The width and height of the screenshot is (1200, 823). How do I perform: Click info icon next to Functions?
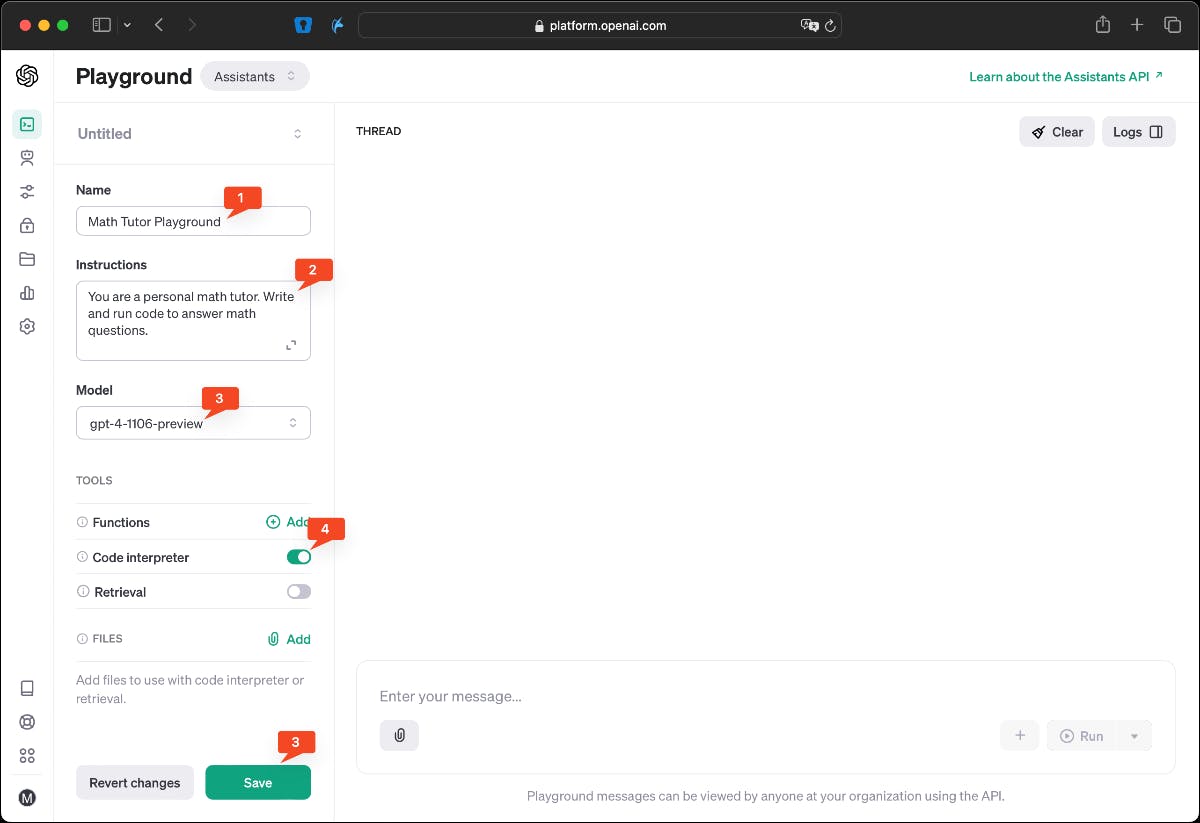coord(82,522)
